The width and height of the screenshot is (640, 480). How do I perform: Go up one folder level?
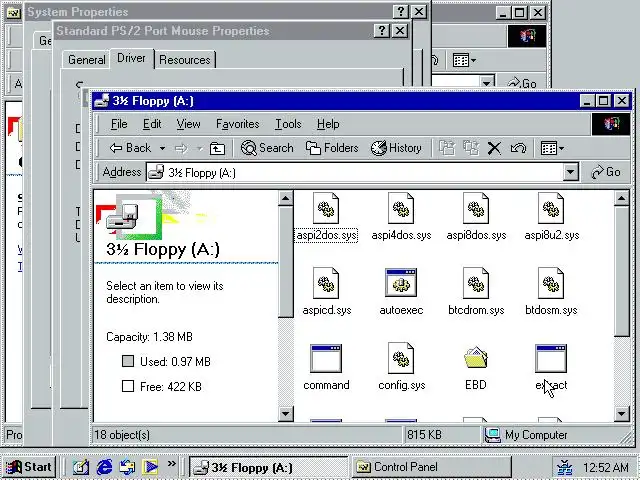217,148
